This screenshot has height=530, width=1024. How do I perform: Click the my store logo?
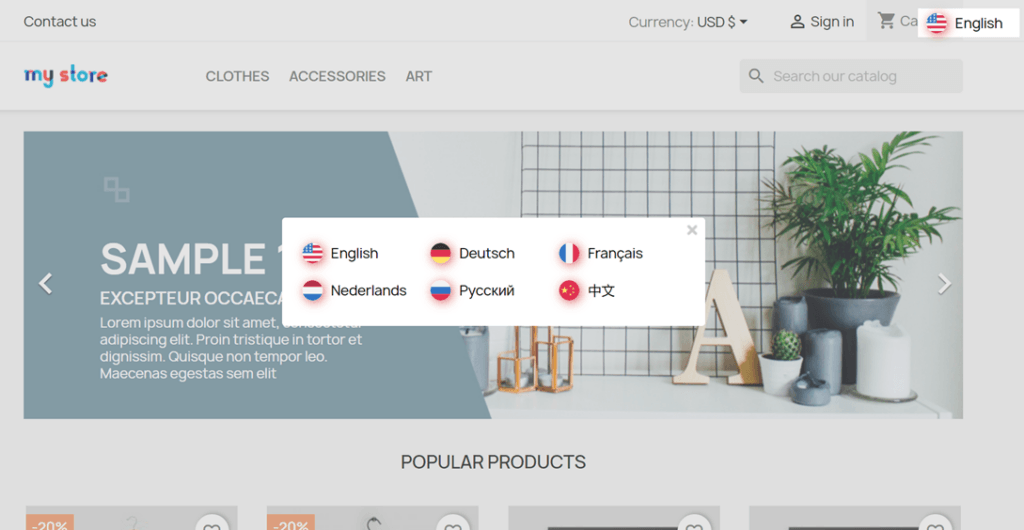point(66,76)
